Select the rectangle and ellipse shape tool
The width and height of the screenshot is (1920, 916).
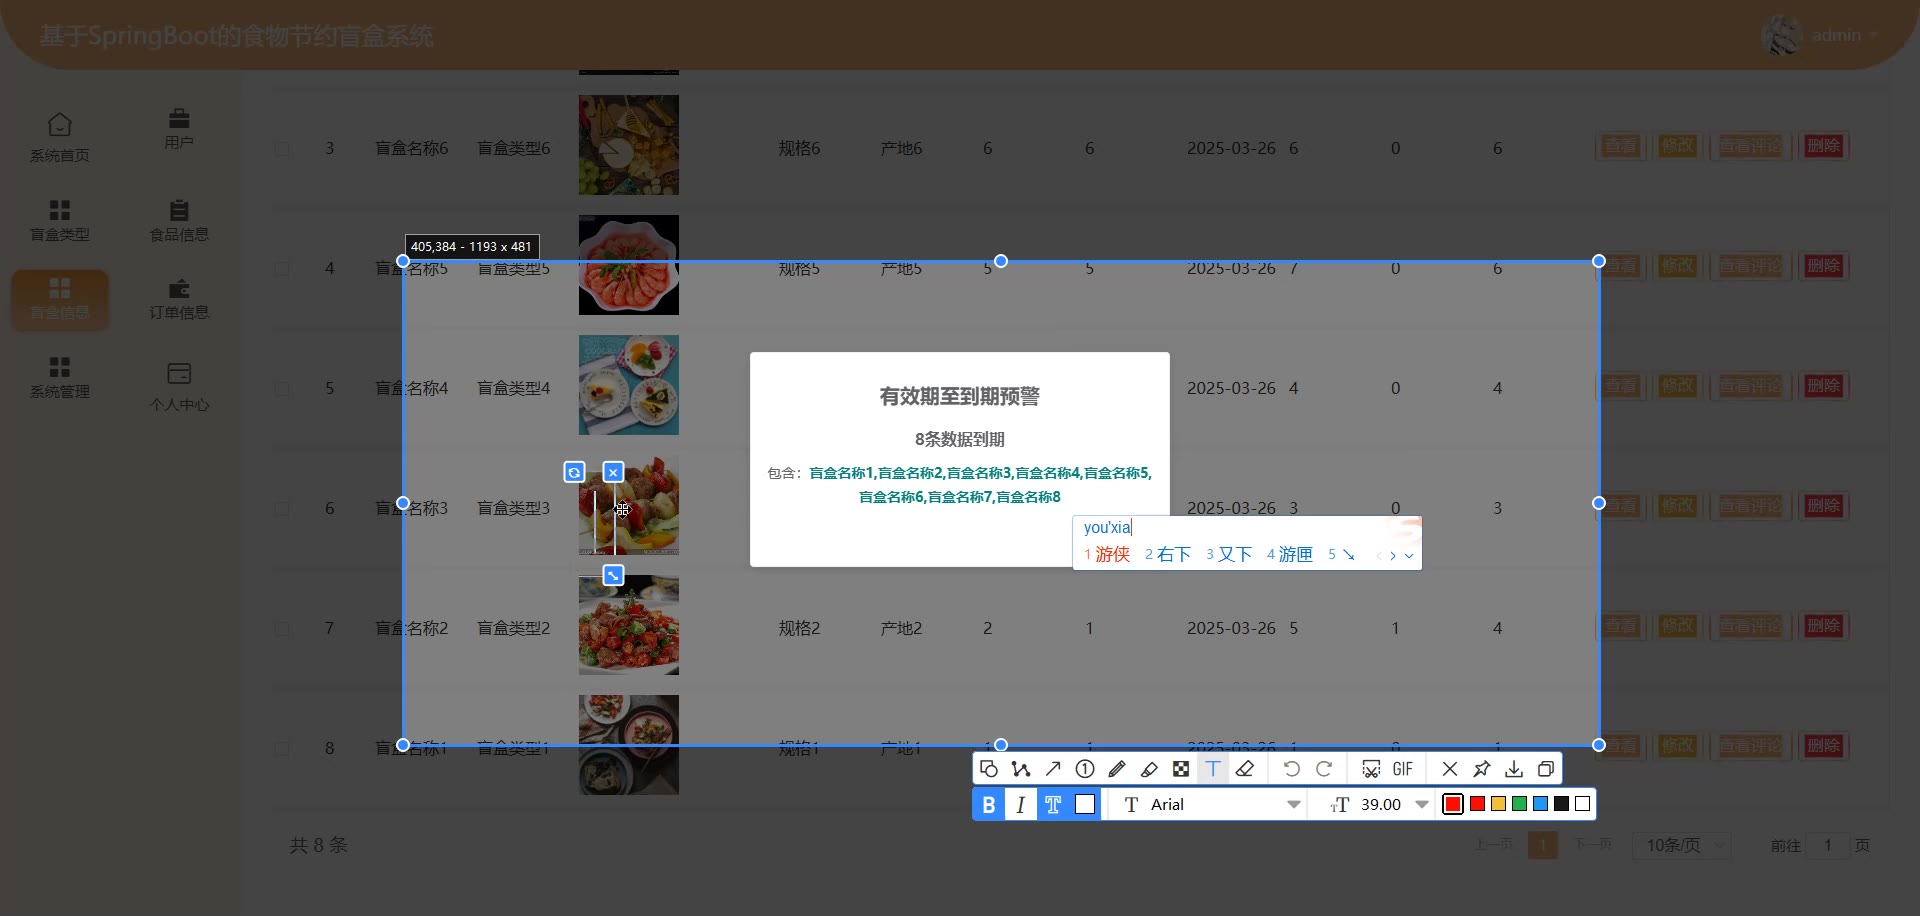coord(989,769)
